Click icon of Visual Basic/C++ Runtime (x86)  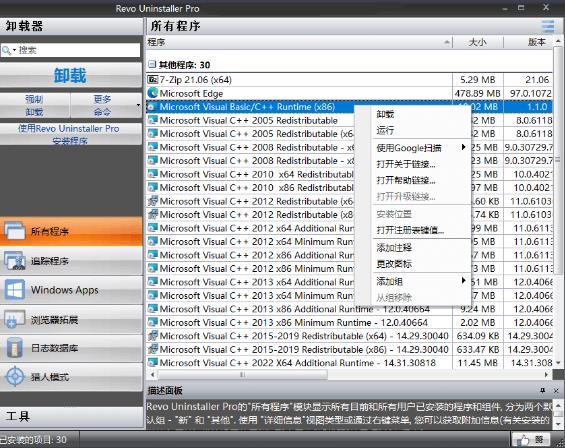click(152, 107)
